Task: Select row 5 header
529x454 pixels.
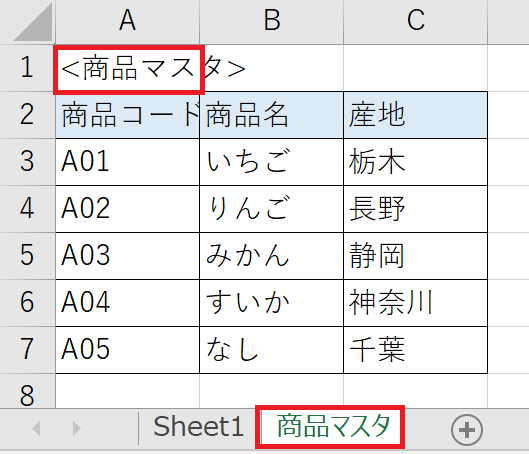Action: (27, 256)
